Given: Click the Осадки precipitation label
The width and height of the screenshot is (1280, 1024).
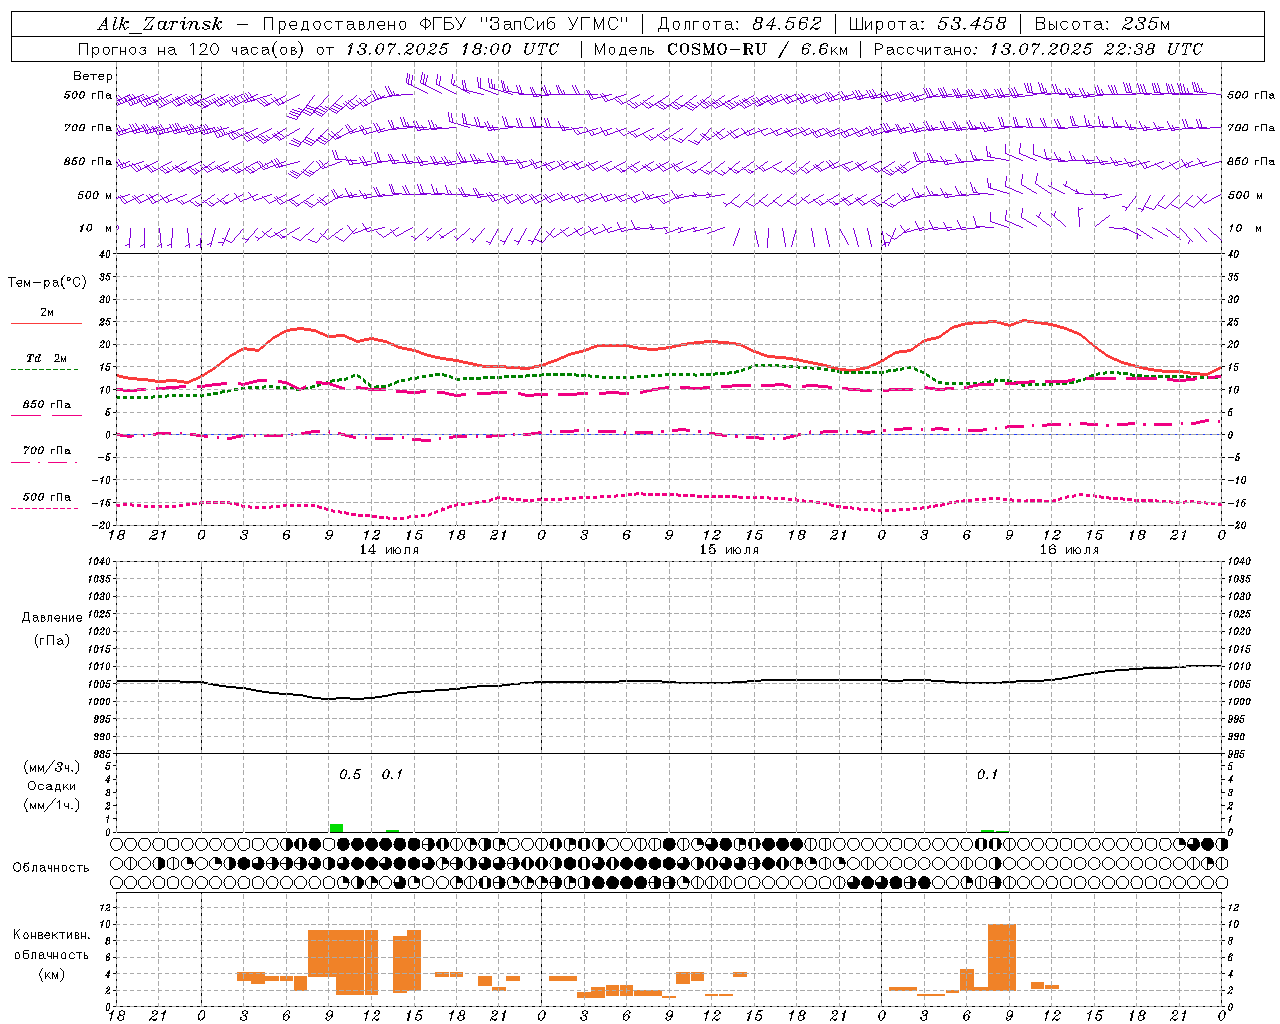Looking at the screenshot, I should point(52,786).
